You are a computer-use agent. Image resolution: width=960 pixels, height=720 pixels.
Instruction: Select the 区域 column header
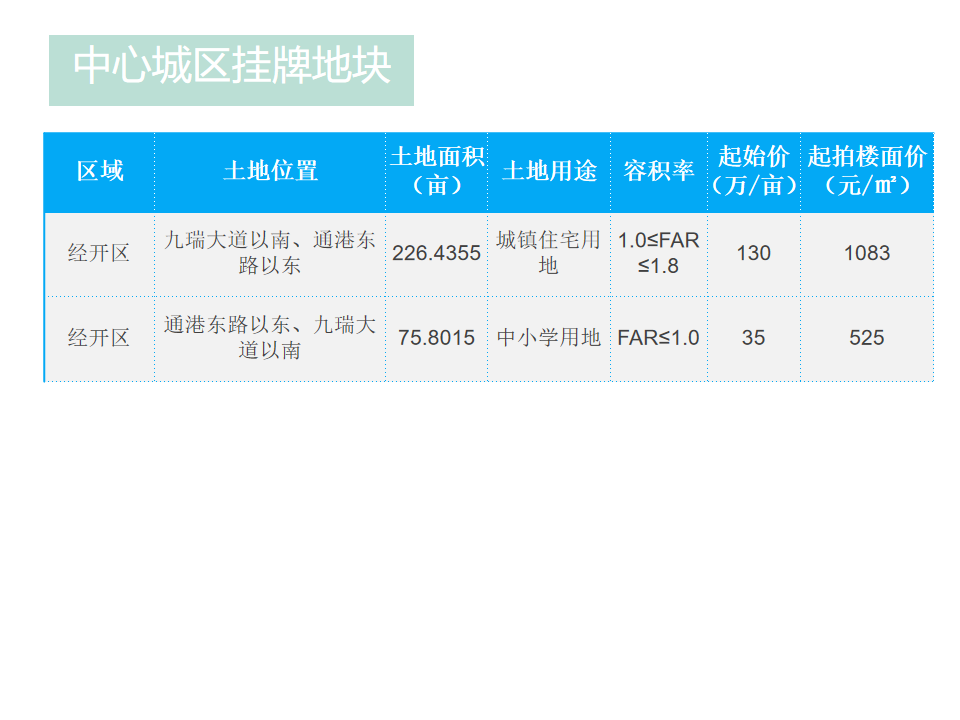100,171
